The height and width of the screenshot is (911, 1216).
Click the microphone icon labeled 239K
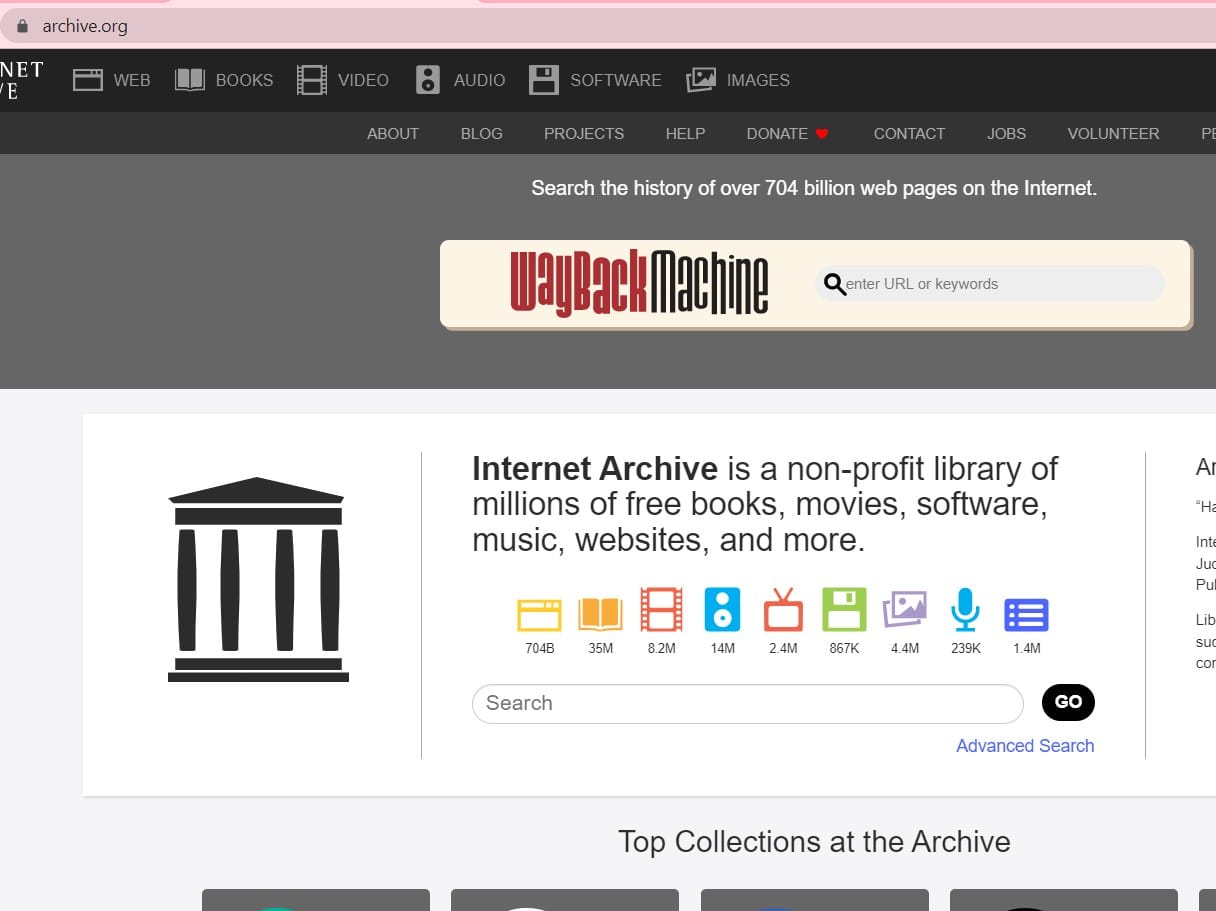965,610
